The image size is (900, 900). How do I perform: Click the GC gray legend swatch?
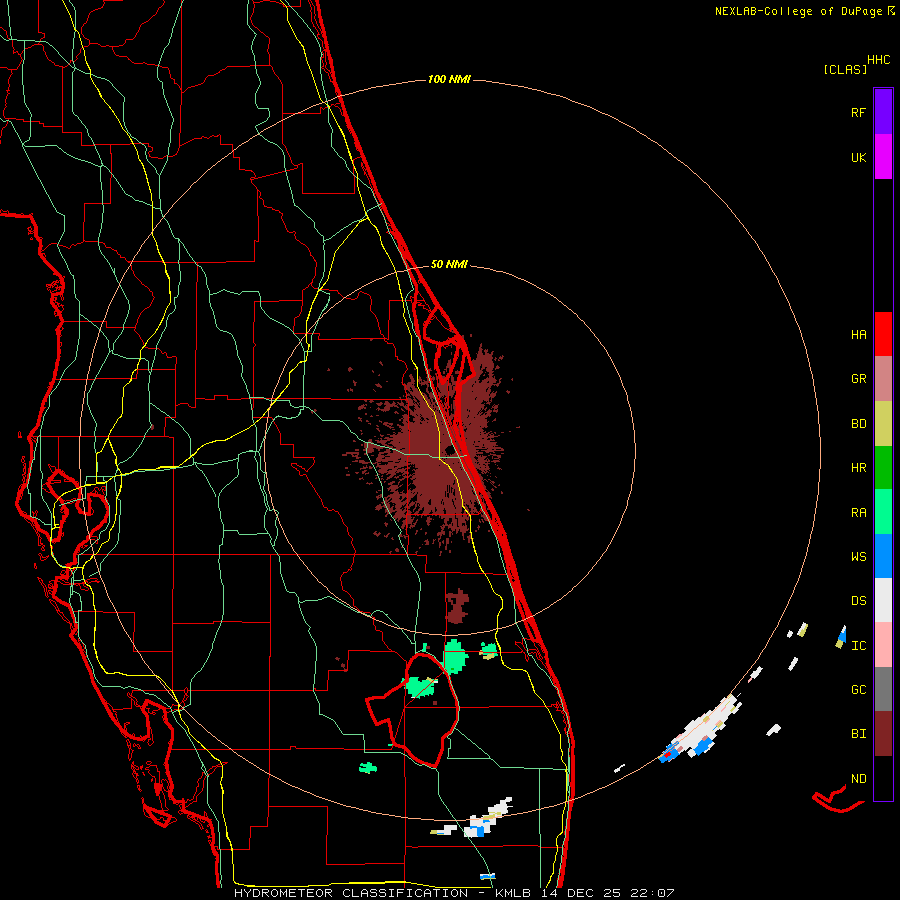click(883, 689)
